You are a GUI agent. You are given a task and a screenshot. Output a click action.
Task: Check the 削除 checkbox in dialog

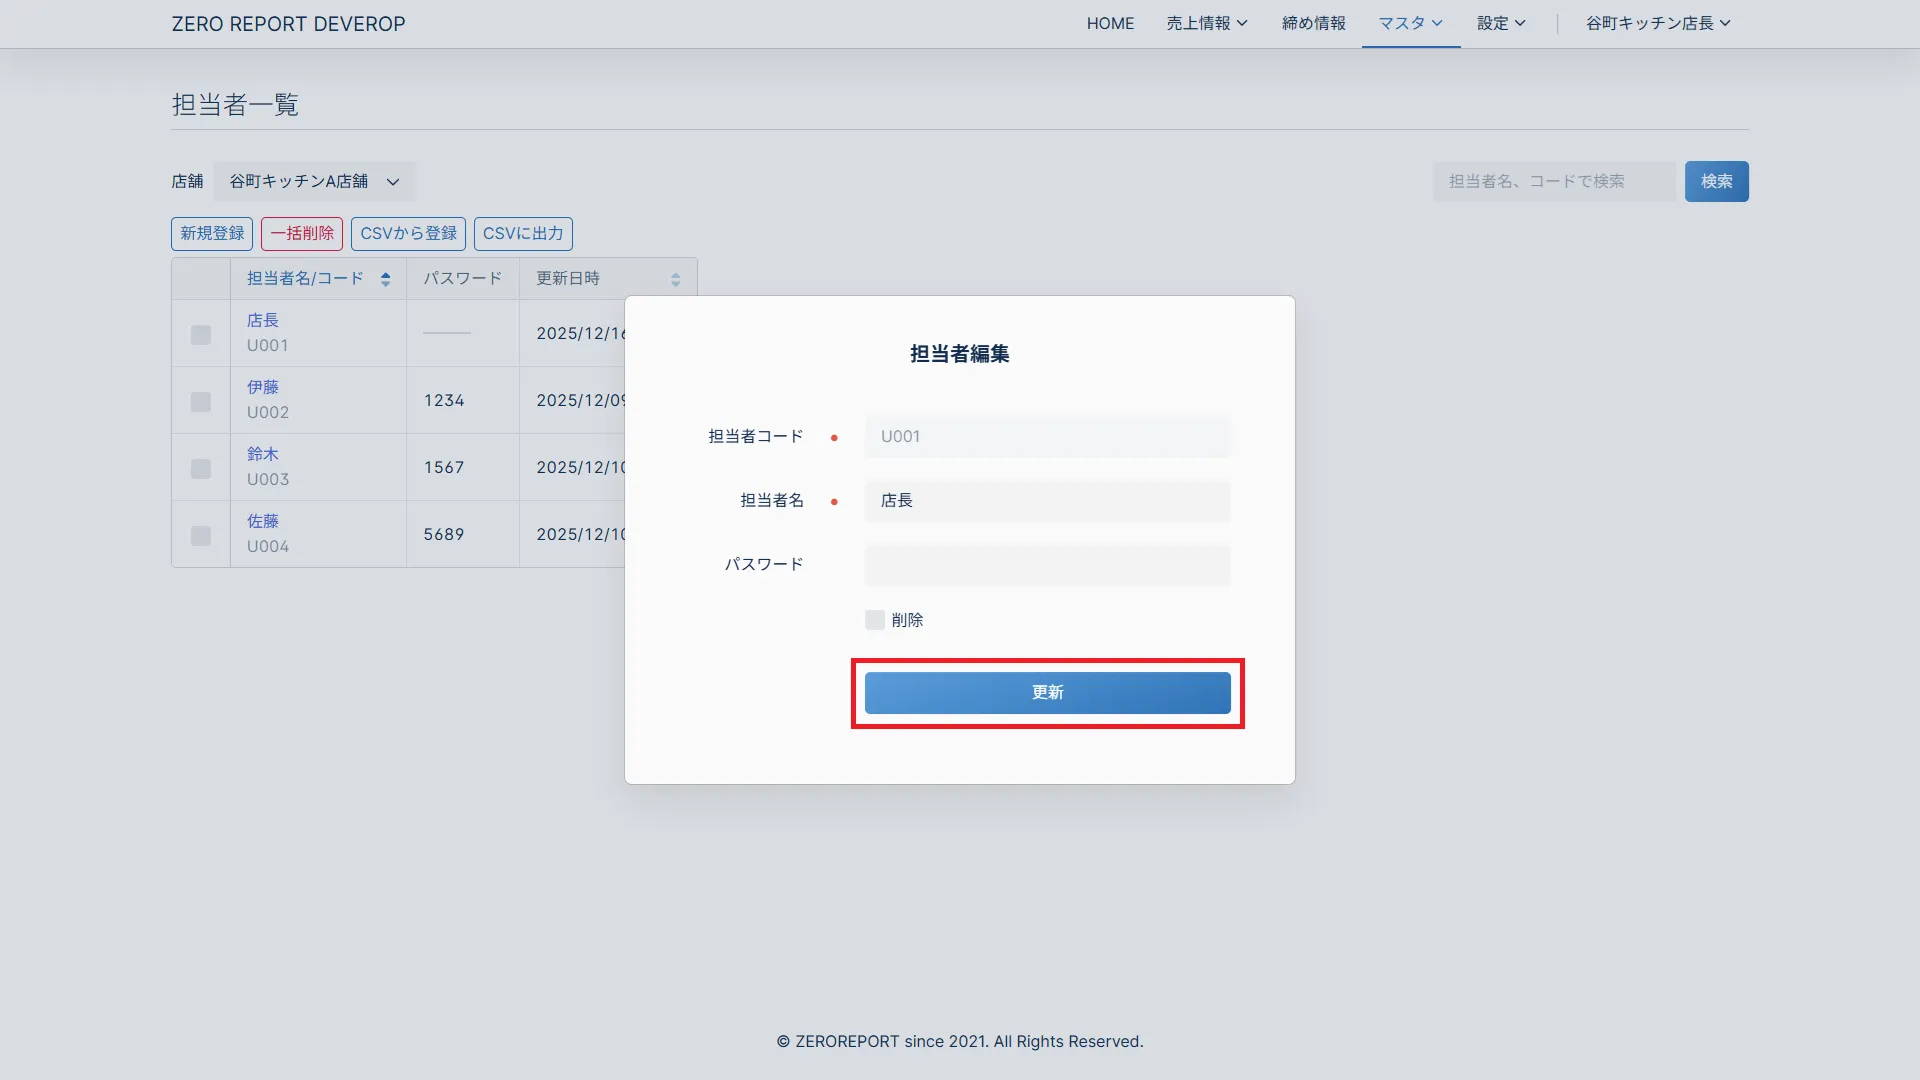coord(875,620)
